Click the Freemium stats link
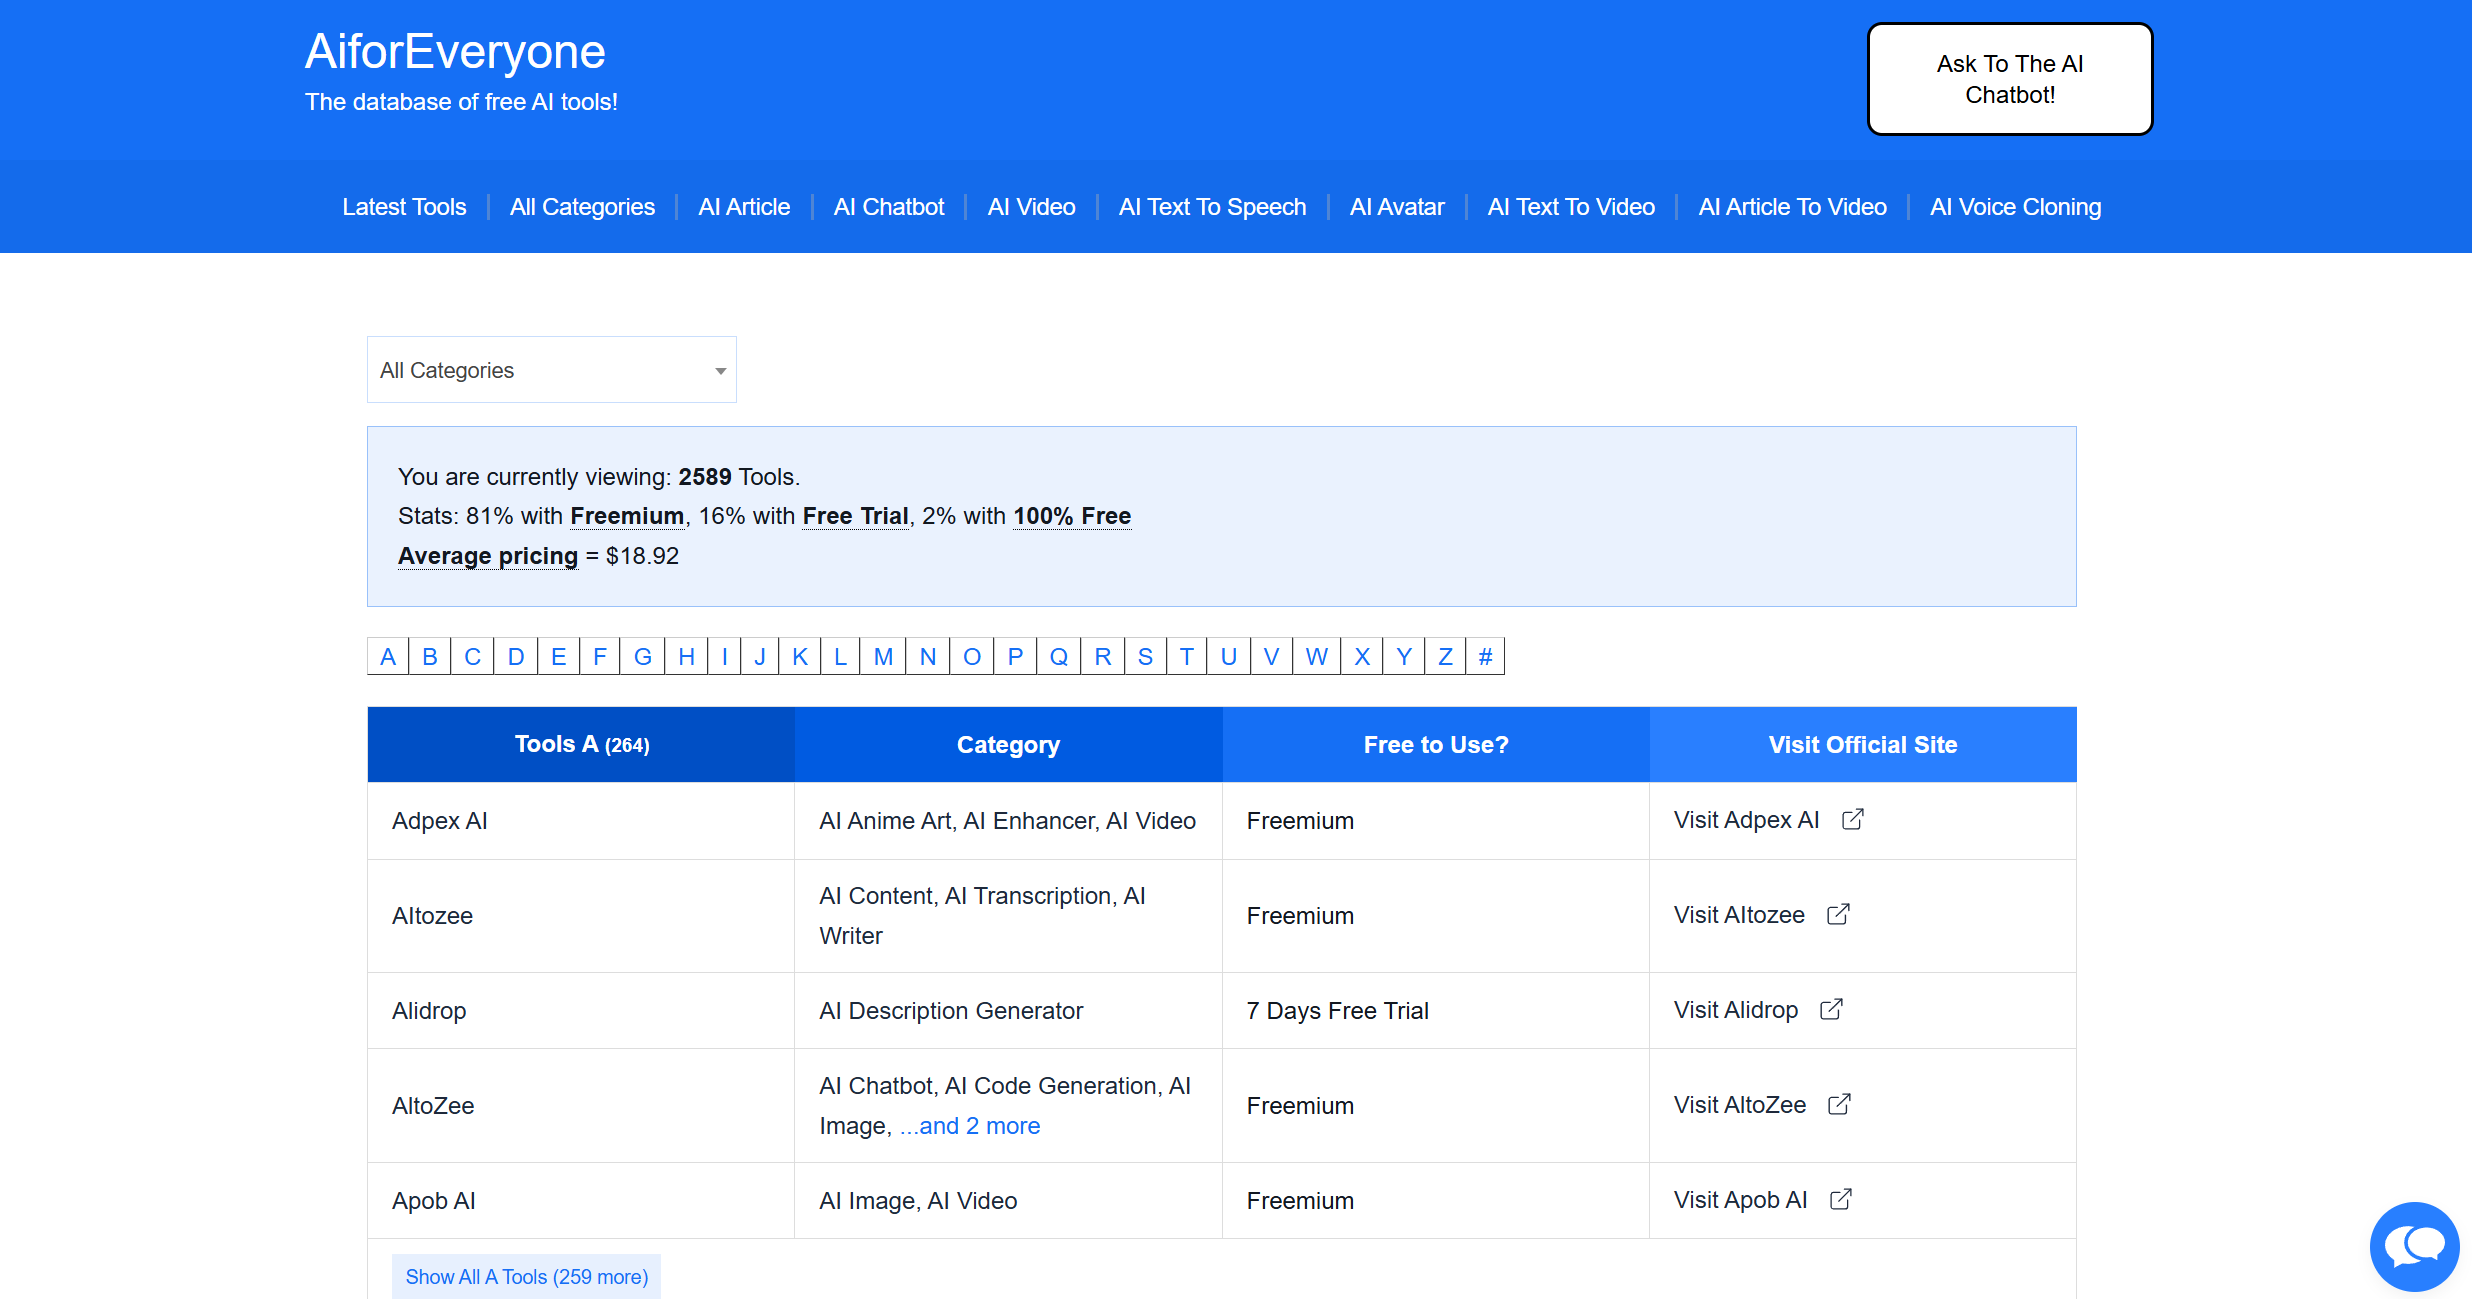This screenshot has height=1299, width=2472. pyautogui.click(x=627, y=516)
